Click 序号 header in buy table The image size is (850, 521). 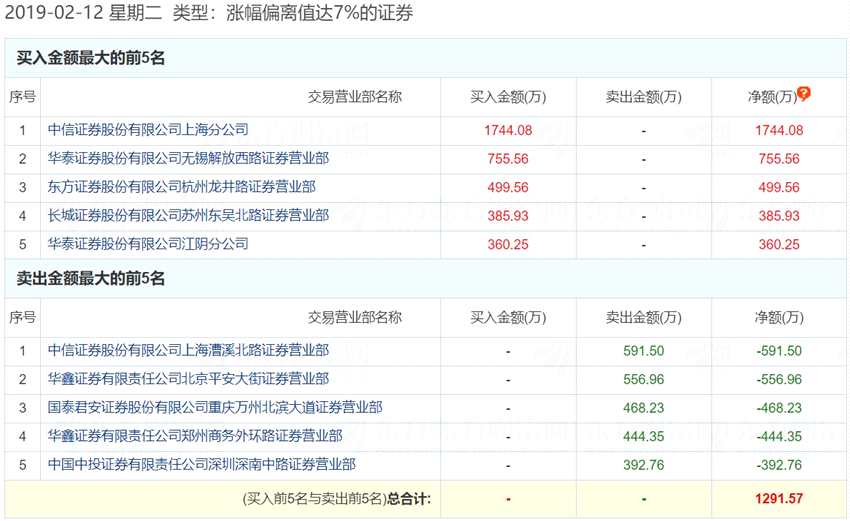(22, 97)
